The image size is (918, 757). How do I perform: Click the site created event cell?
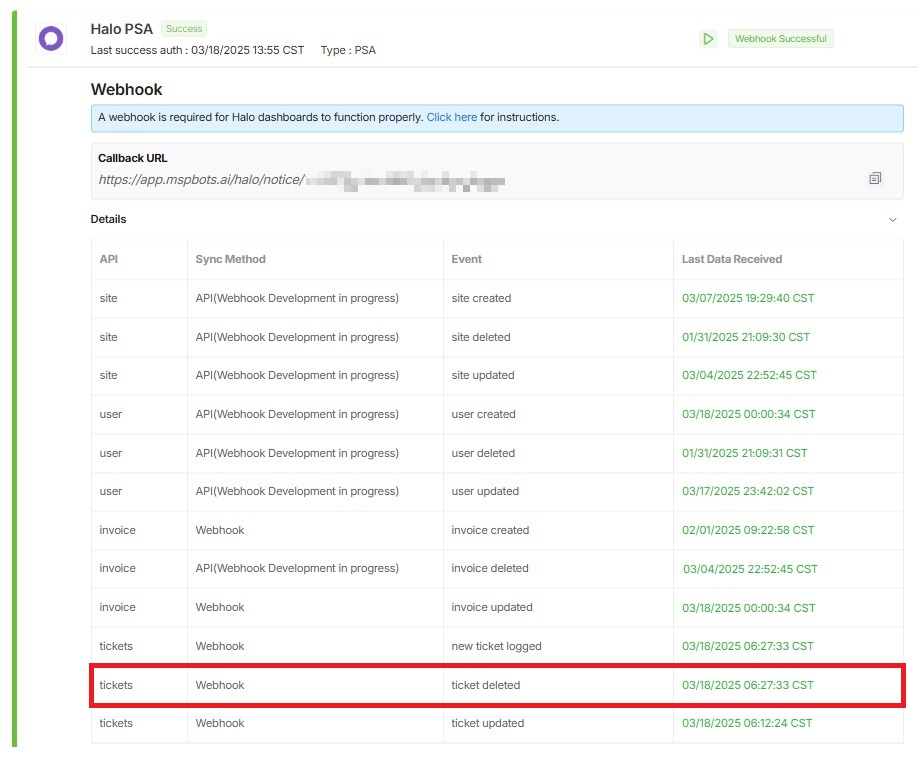pyautogui.click(x=481, y=298)
